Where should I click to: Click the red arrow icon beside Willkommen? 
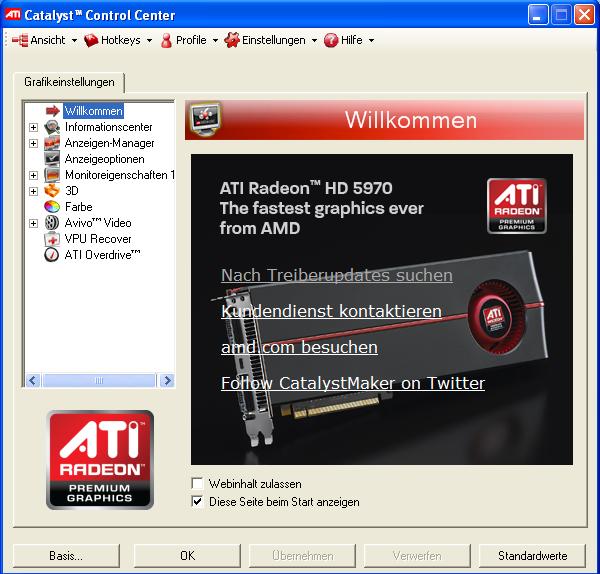point(52,111)
